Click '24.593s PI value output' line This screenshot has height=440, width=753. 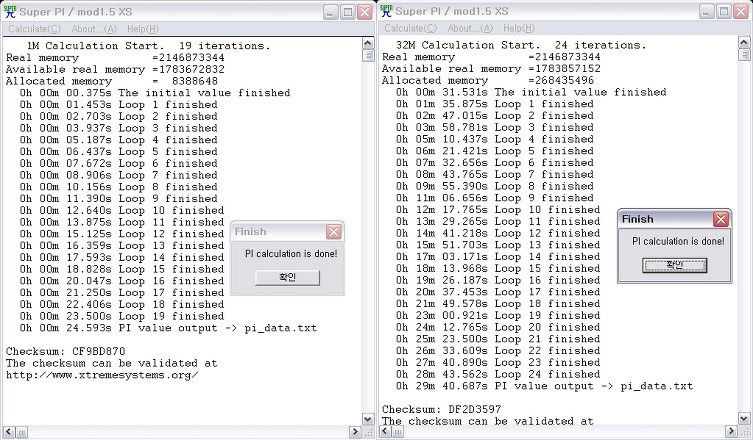coord(168,328)
